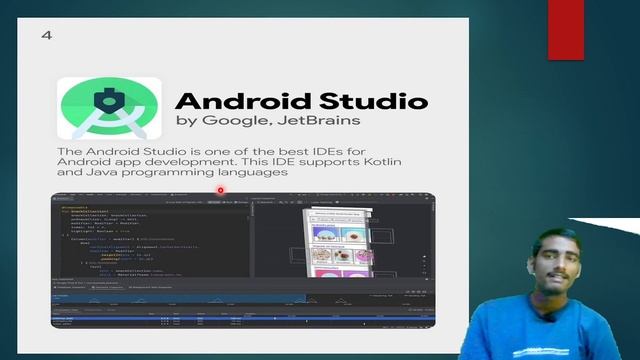The height and width of the screenshot is (360, 640).
Task: Click the "Android Studio" heading text
Action: (x=301, y=101)
